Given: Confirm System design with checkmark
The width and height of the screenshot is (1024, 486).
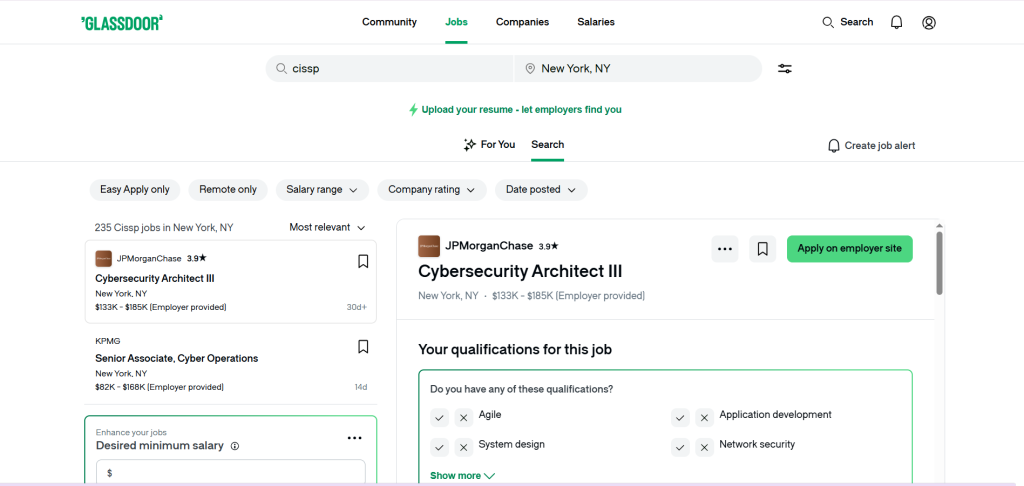Looking at the screenshot, I should point(440,447).
